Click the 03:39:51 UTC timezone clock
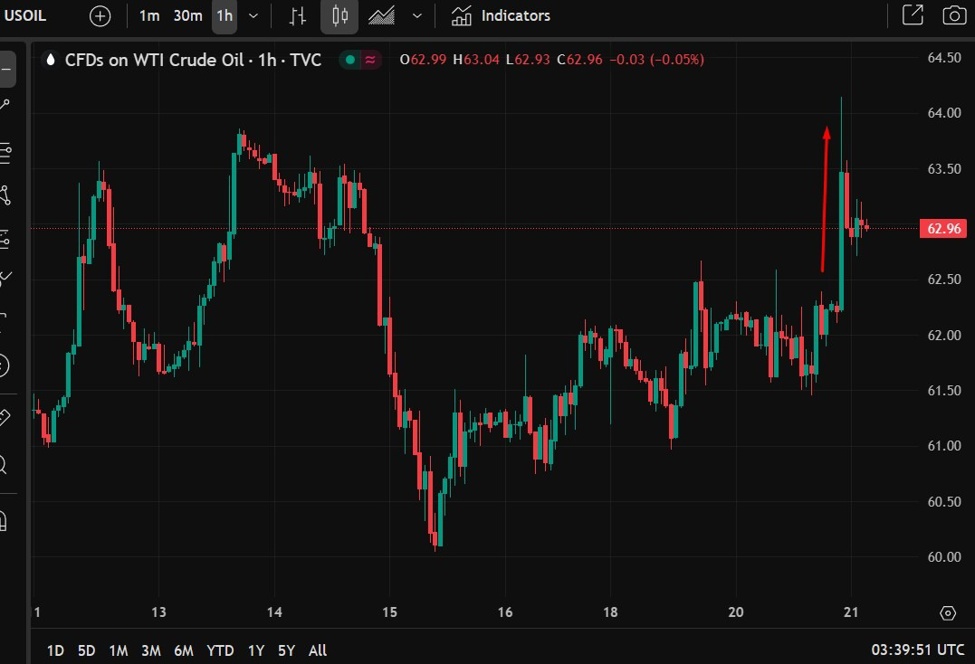The height and width of the screenshot is (664, 975). pos(919,650)
